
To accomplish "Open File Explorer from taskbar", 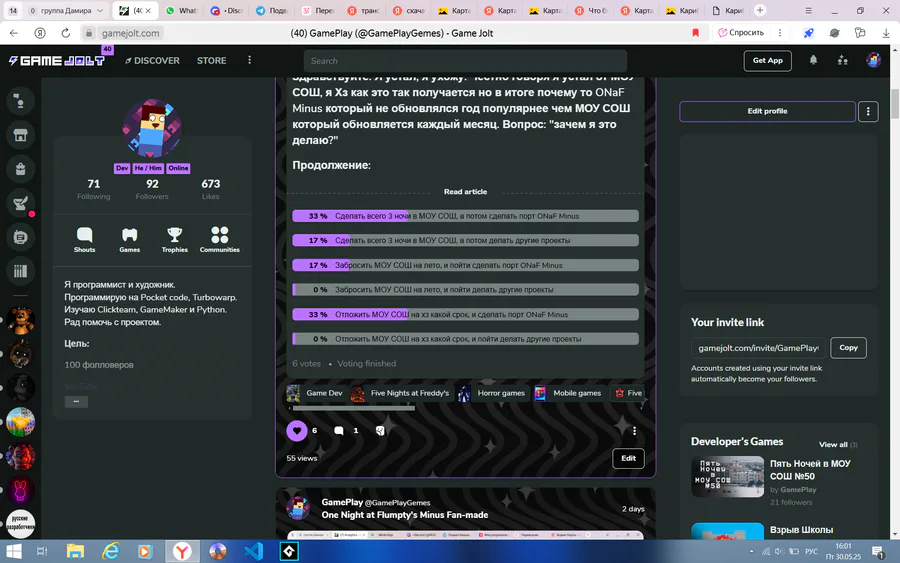I will (x=75, y=552).
